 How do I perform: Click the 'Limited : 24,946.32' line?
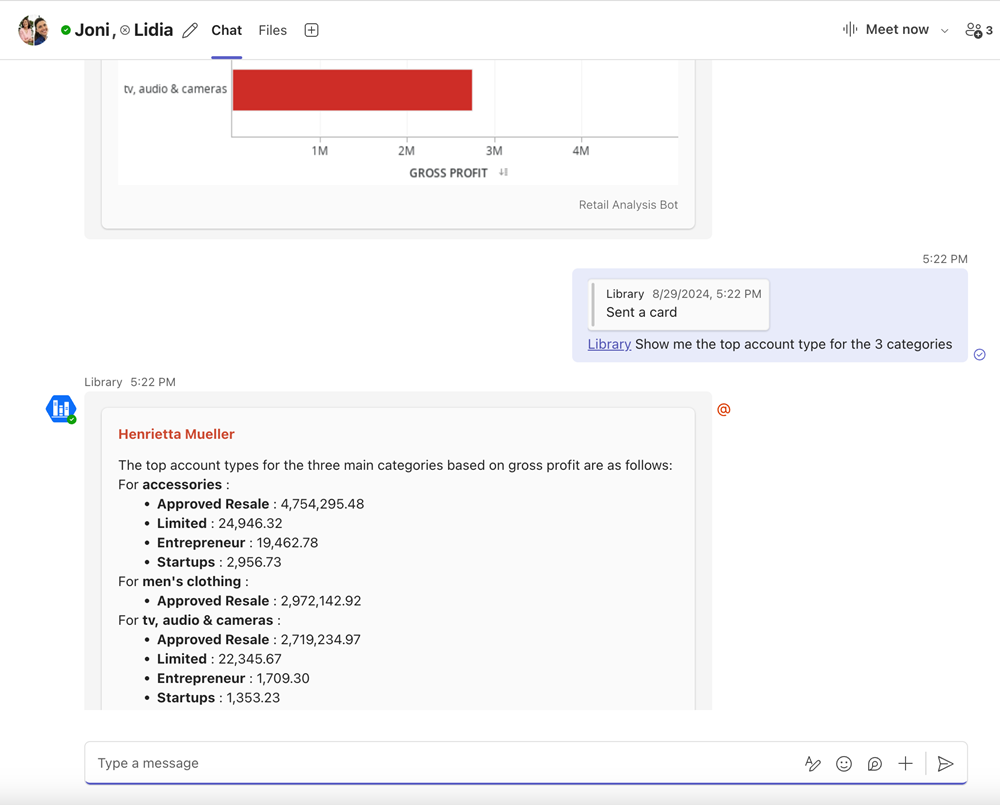[x=219, y=523]
